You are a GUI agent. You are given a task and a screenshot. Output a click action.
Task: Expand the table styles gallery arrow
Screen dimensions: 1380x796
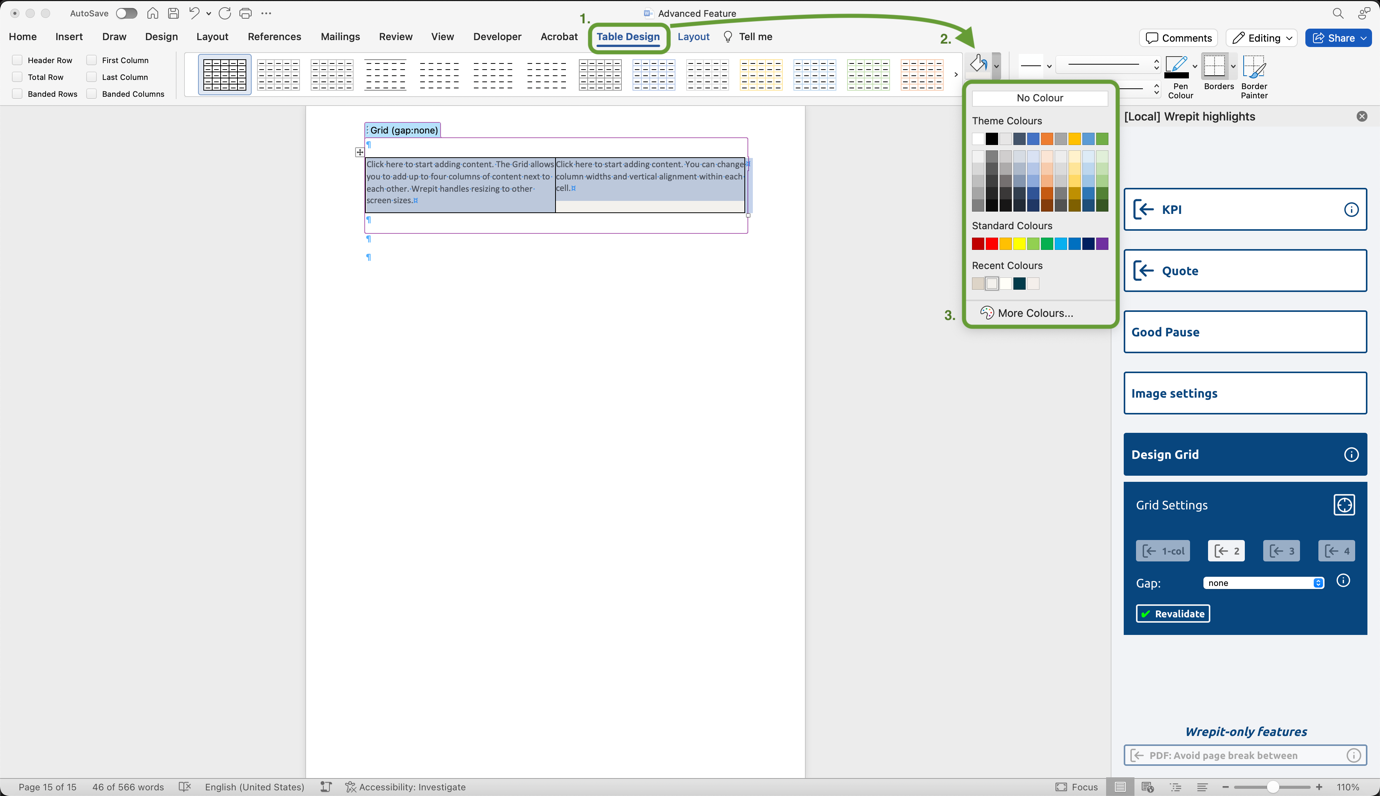point(956,75)
